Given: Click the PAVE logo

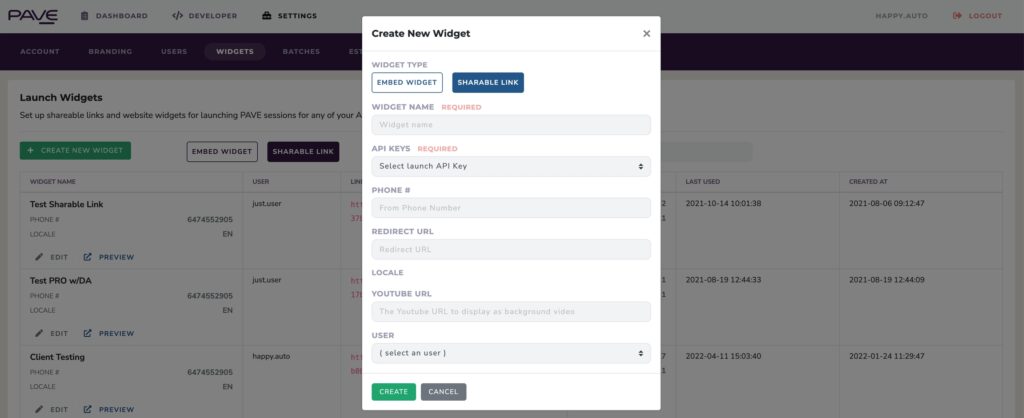Looking at the screenshot, I should [x=33, y=16].
